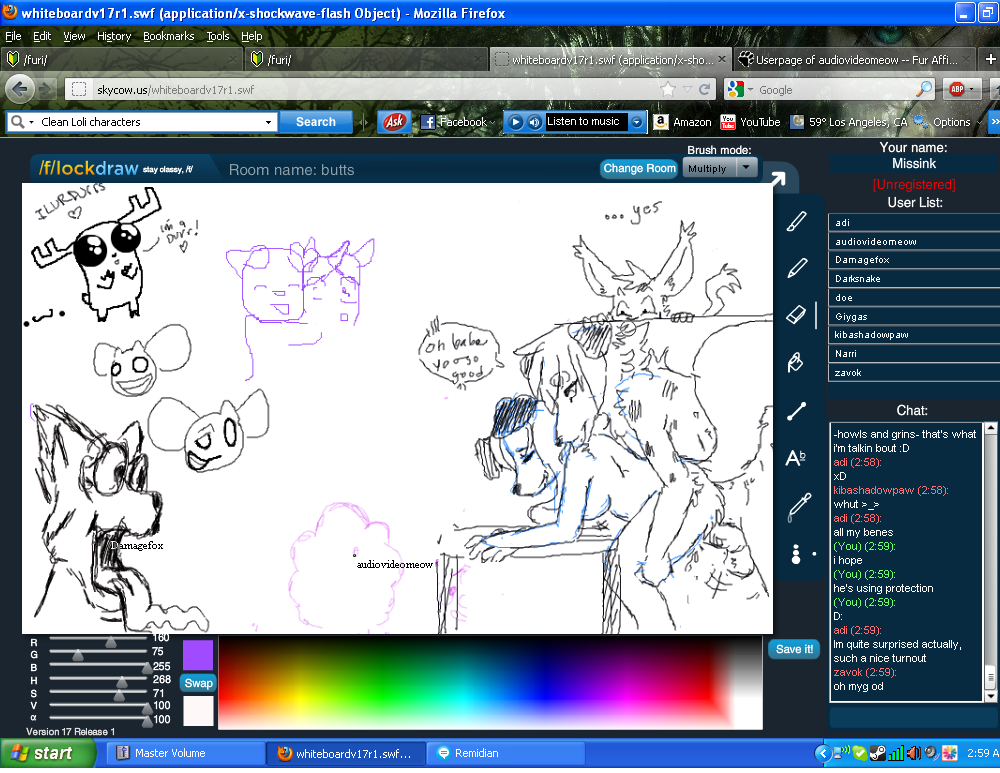Click the speaker icon in the music widget

[x=534, y=122]
